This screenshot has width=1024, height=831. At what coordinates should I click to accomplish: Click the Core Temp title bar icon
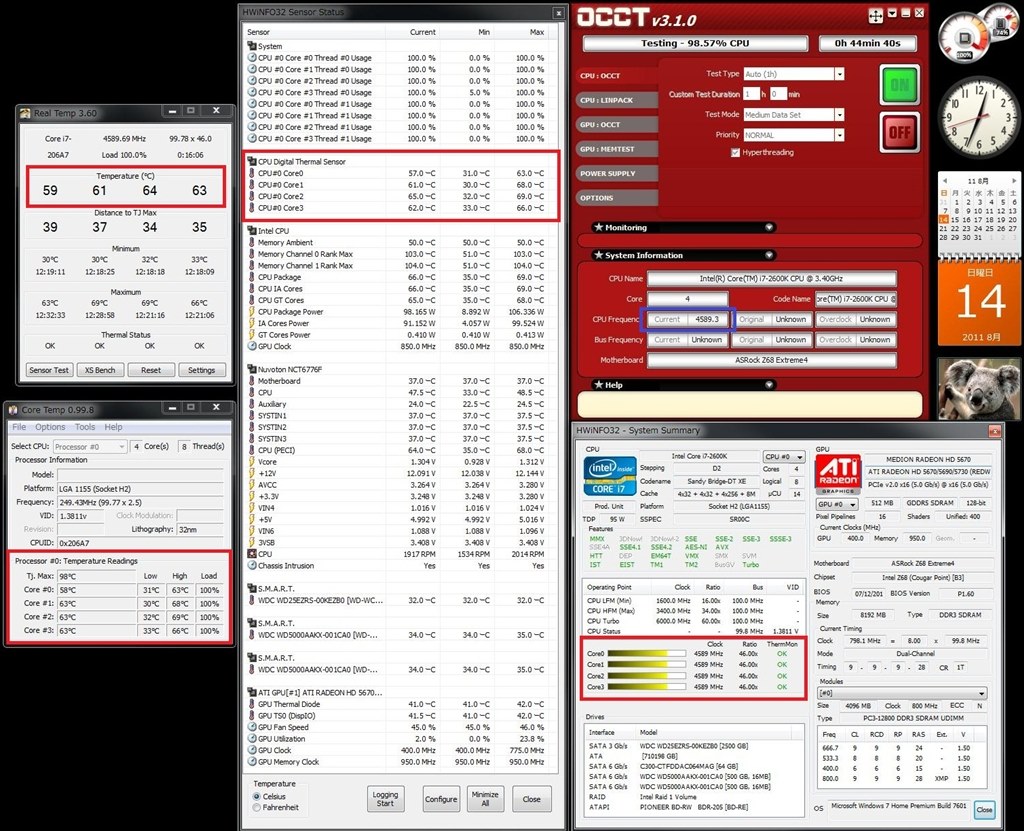click(12, 410)
